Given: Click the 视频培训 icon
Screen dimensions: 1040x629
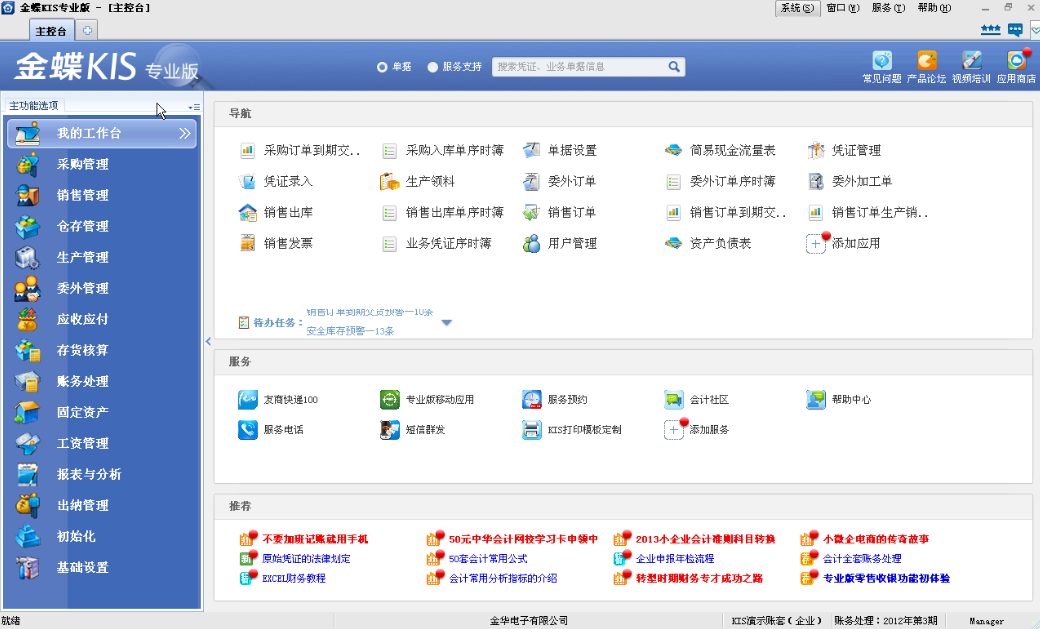Looking at the screenshot, I should coord(971,62).
